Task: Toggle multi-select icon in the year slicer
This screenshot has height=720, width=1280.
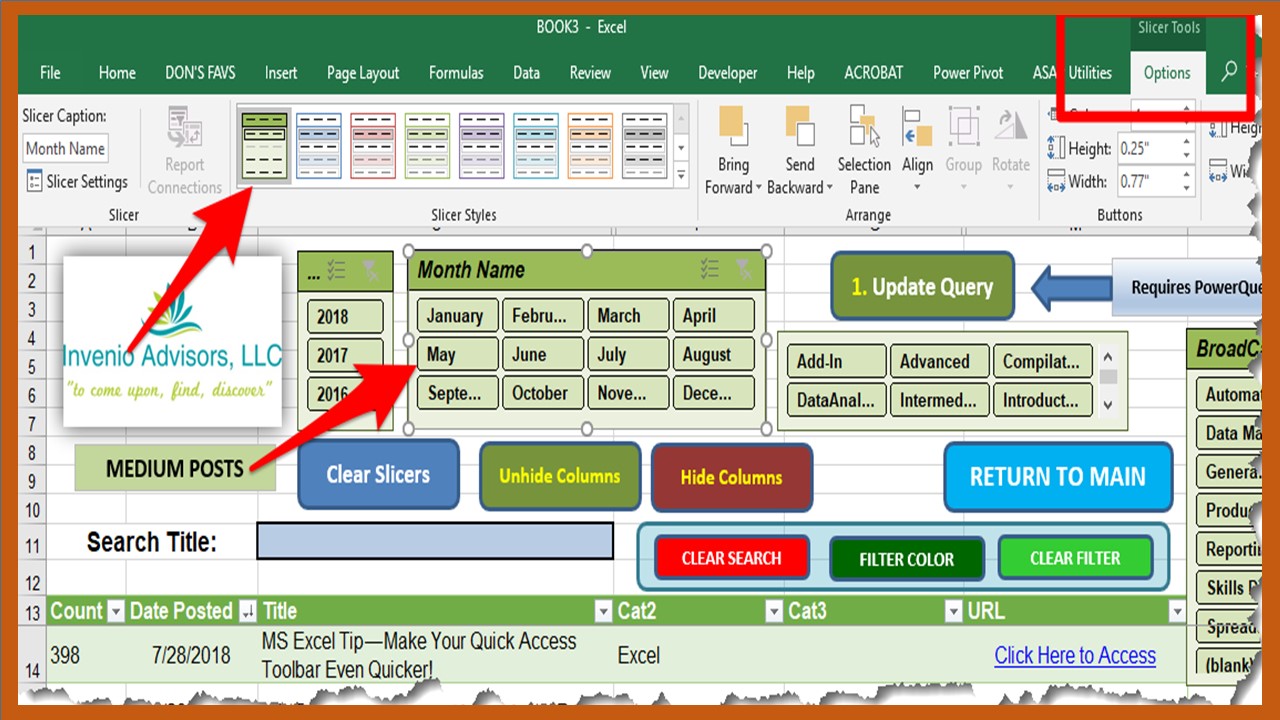Action: (x=337, y=269)
